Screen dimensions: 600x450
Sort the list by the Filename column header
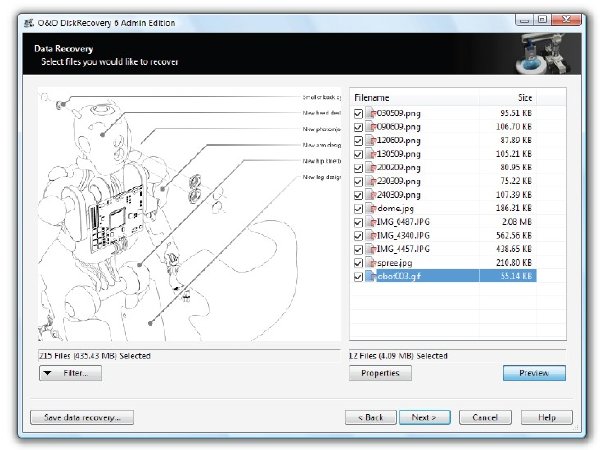[415, 98]
